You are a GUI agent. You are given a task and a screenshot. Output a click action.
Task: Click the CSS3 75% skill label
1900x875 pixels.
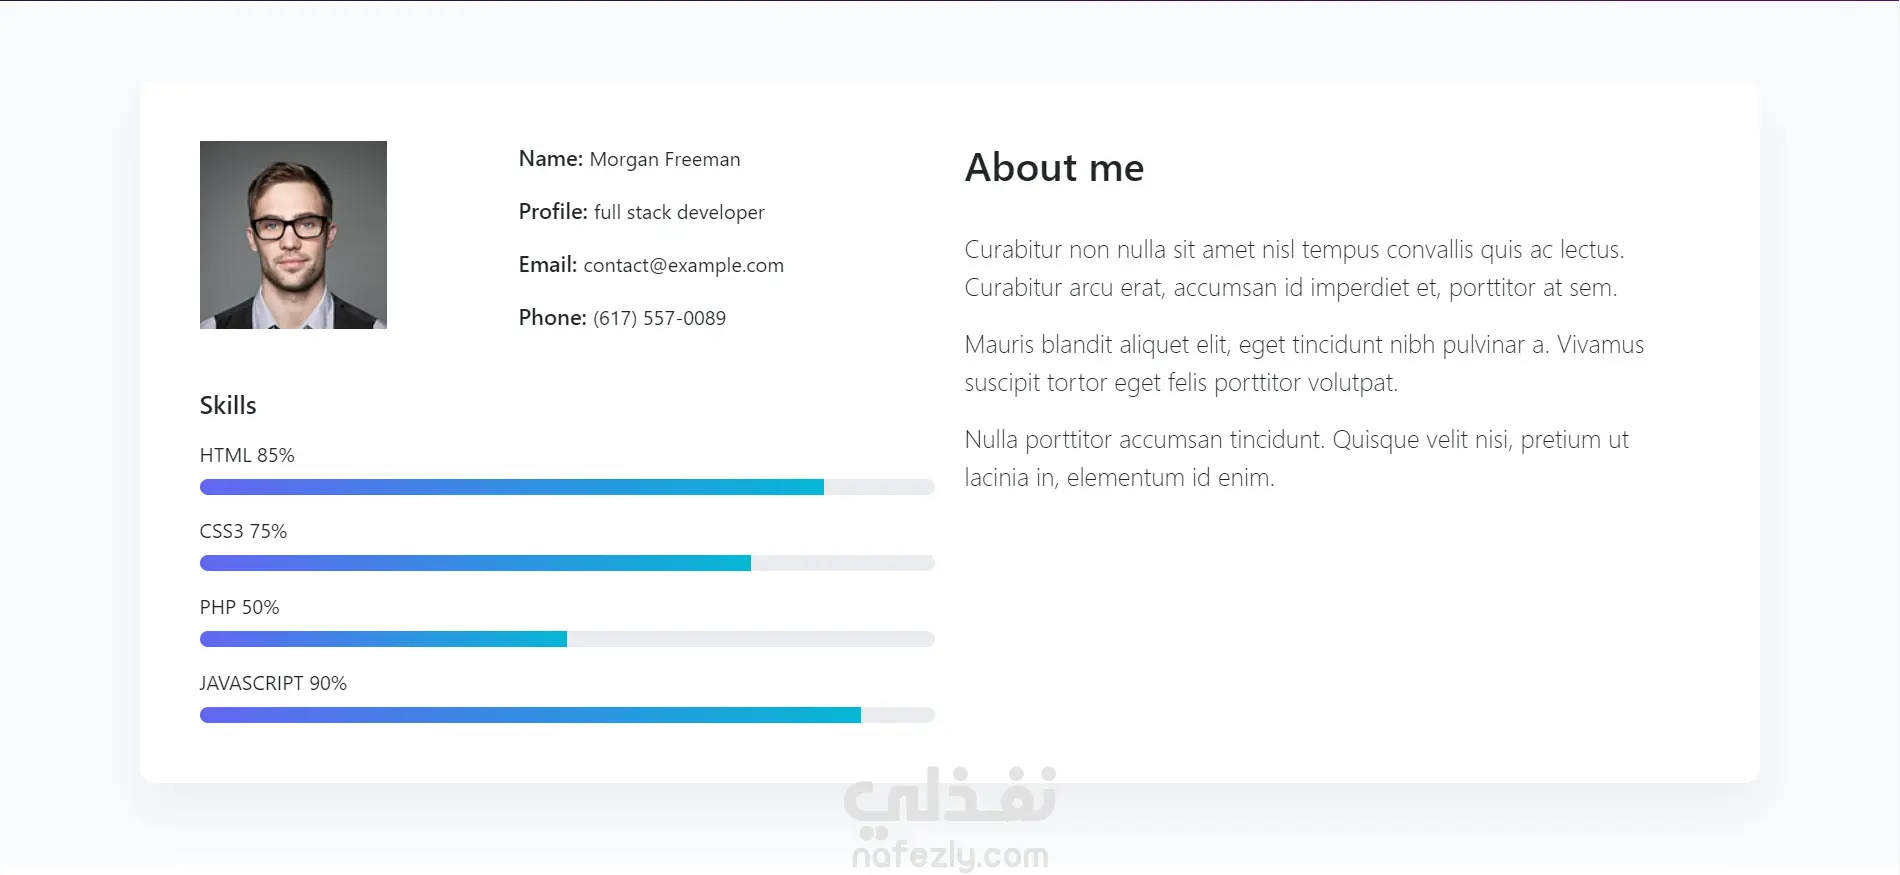coord(243,531)
